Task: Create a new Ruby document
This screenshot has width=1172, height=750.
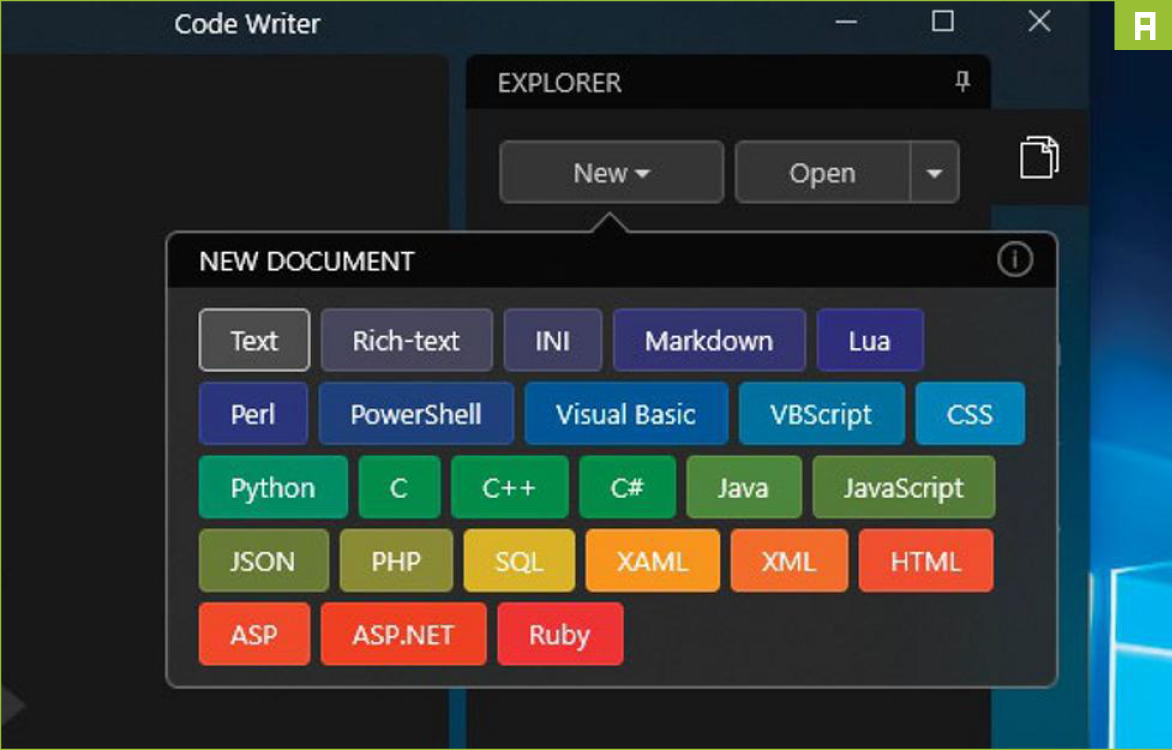Action: pyautogui.click(x=560, y=633)
